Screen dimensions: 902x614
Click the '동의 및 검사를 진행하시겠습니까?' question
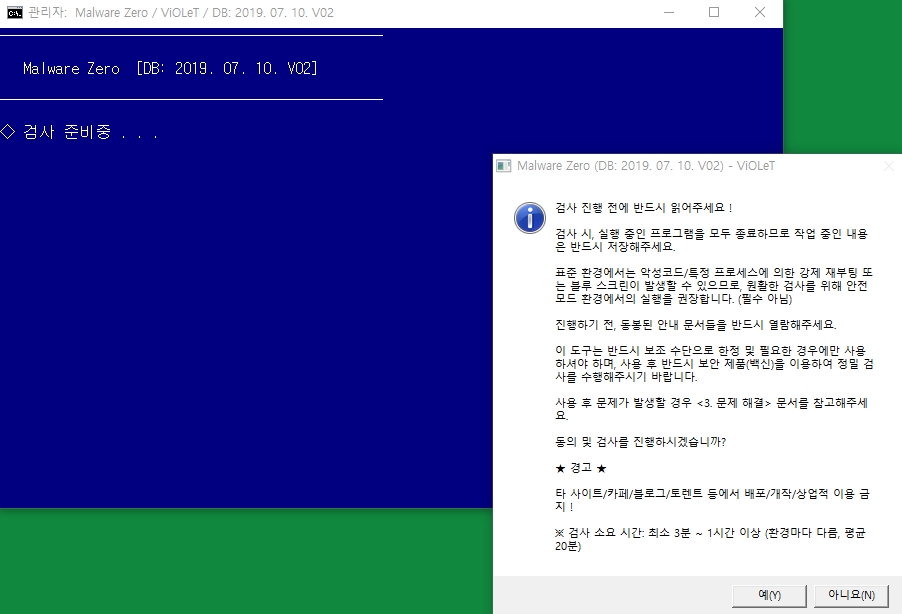pyautogui.click(x=640, y=442)
